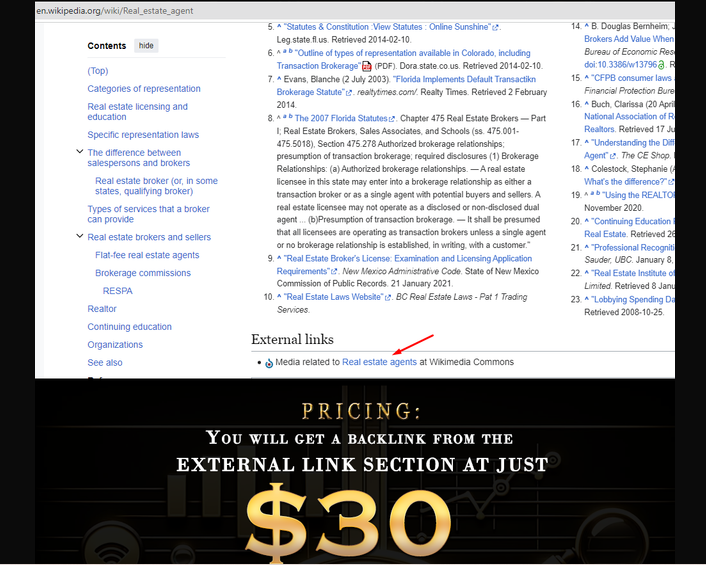Click caret back-link of reference 9
The width and height of the screenshot is (706, 565).
[x=279, y=258]
